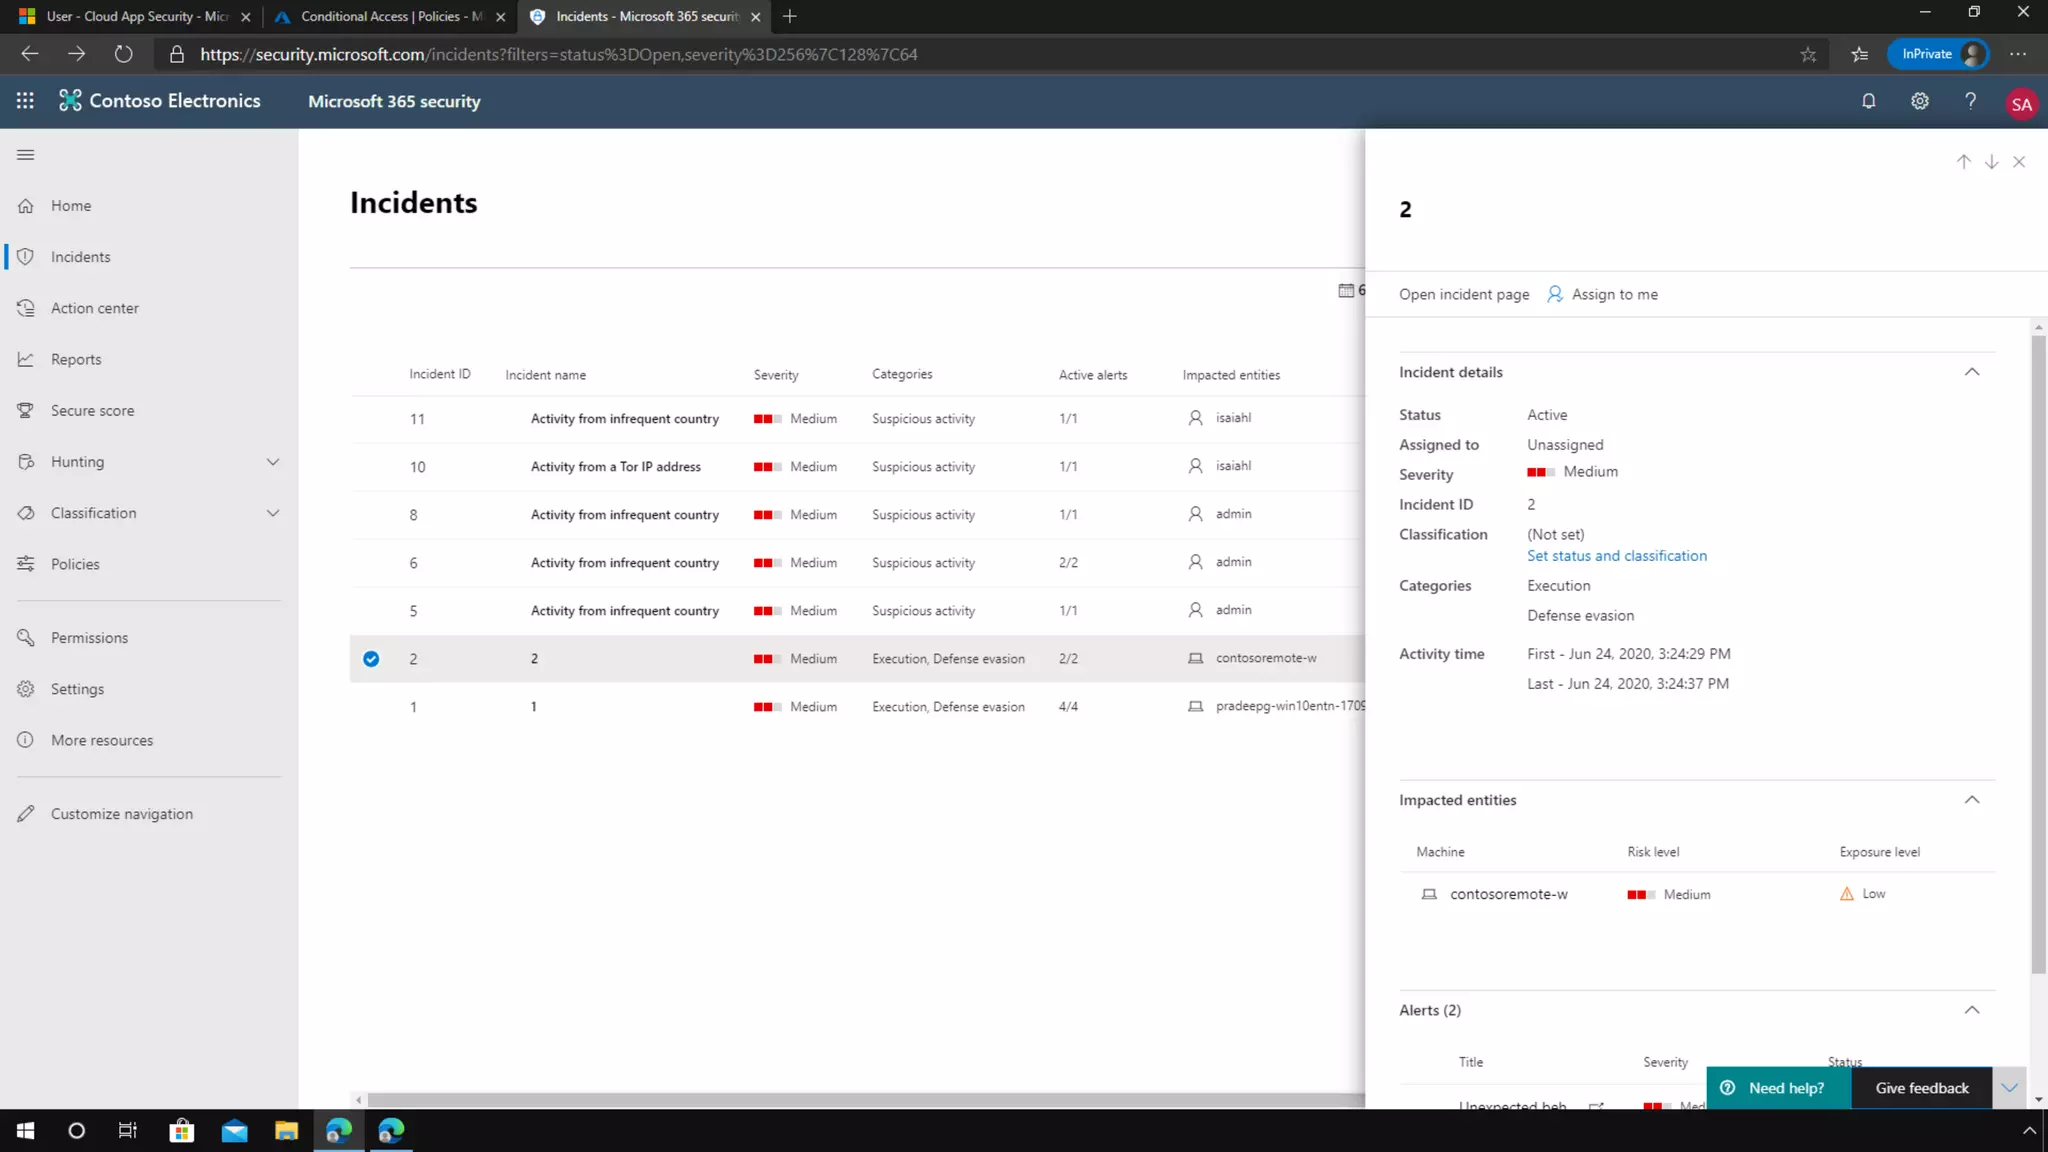Click Set status and classification link
The height and width of the screenshot is (1152, 2048).
(1616, 556)
